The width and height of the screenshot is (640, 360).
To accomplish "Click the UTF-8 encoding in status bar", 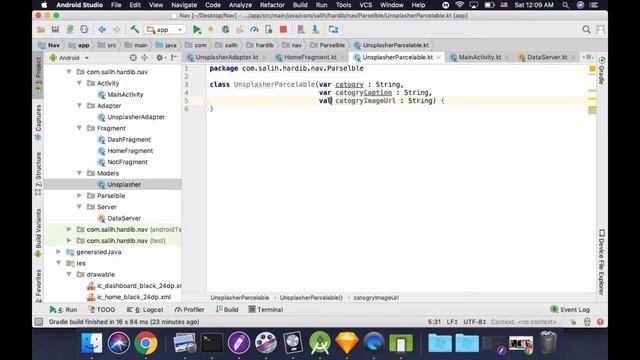I will [474, 322].
